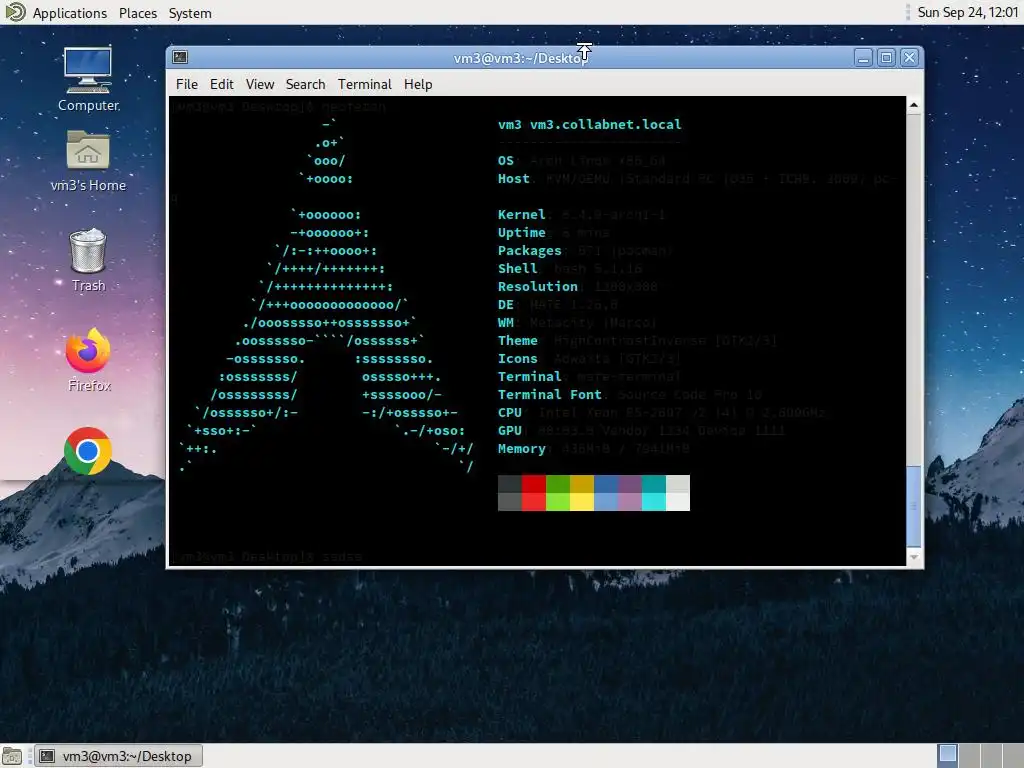Click the vm3.collabnet.local hostname text
Viewport: 1024px width, 768px height.
coord(605,124)
